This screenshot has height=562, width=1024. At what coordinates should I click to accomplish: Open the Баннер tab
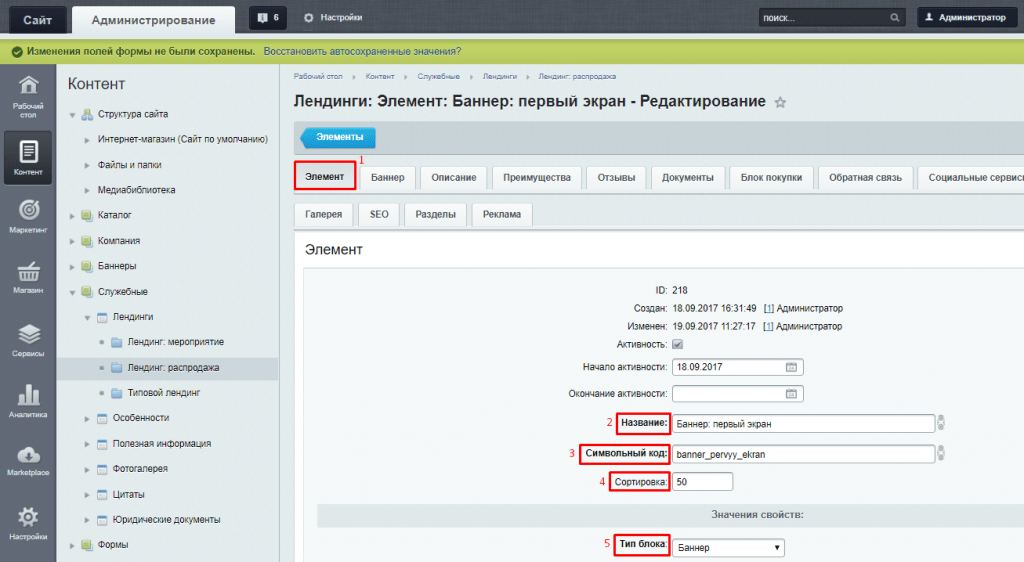point(388,178)
